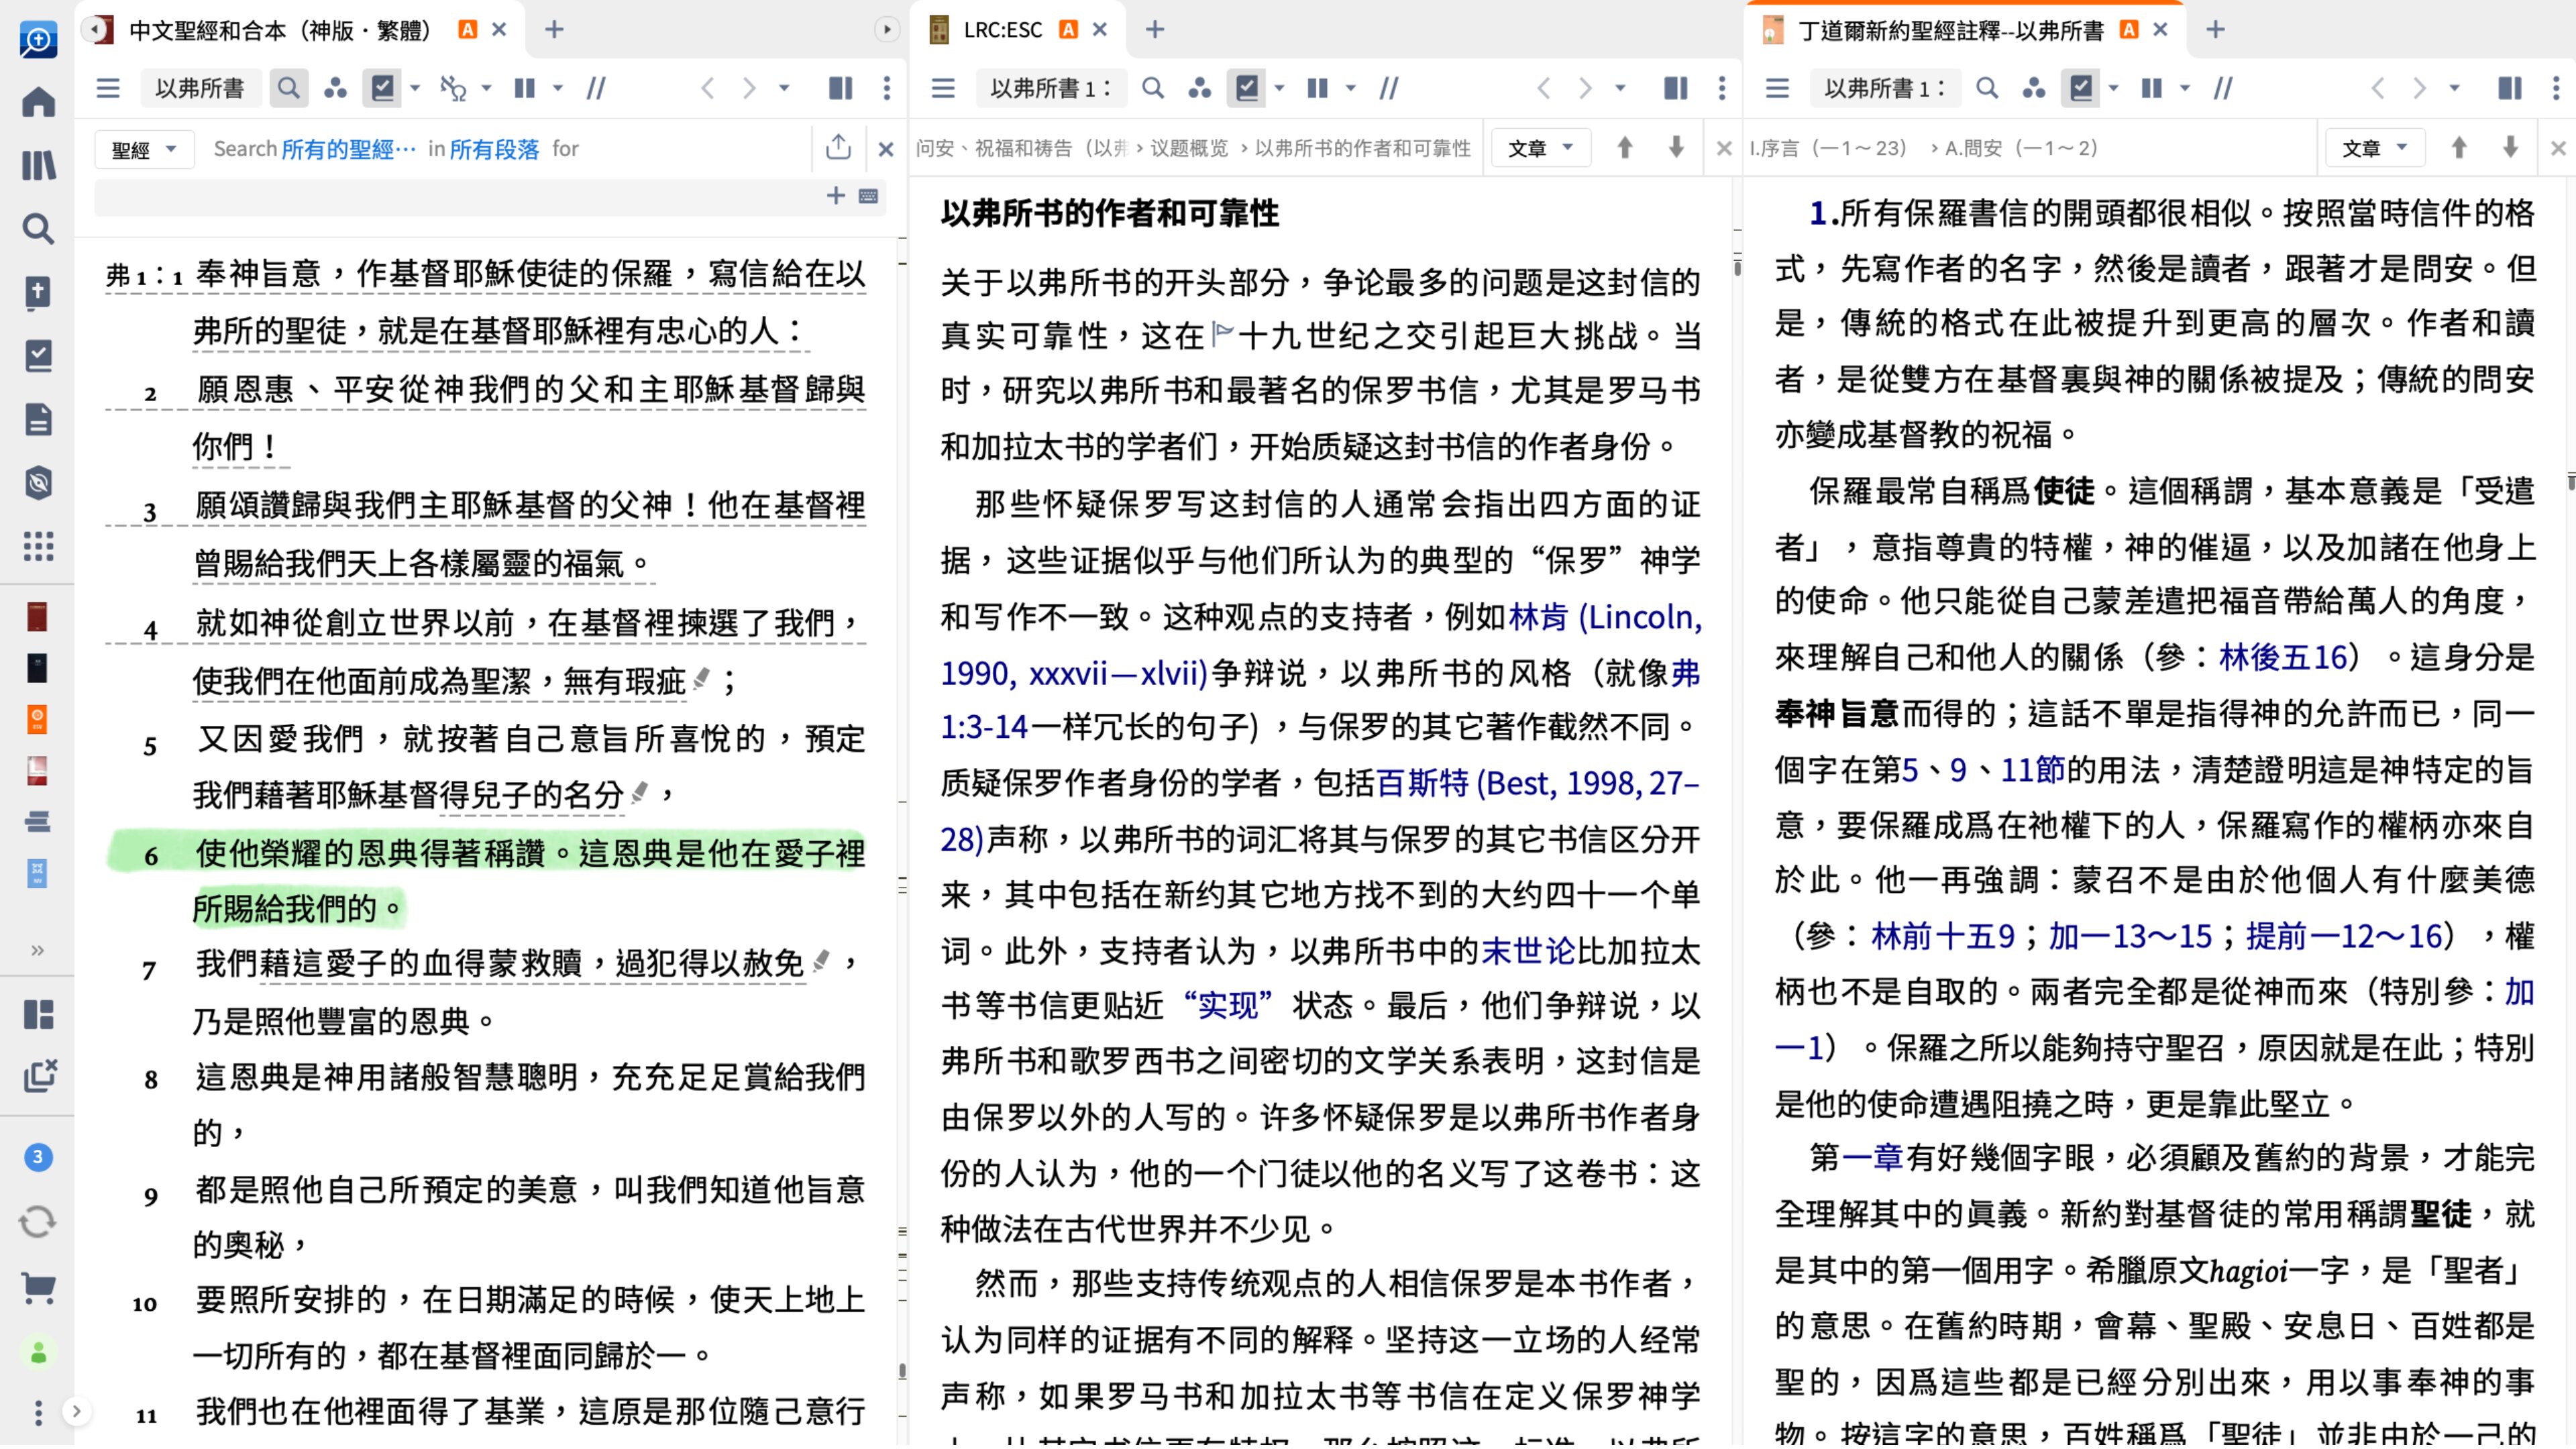This screenshot has width=2576, height=1449.
Task: Go back in history in the LRC:ESC panel
Action: tap(1544, 88)
